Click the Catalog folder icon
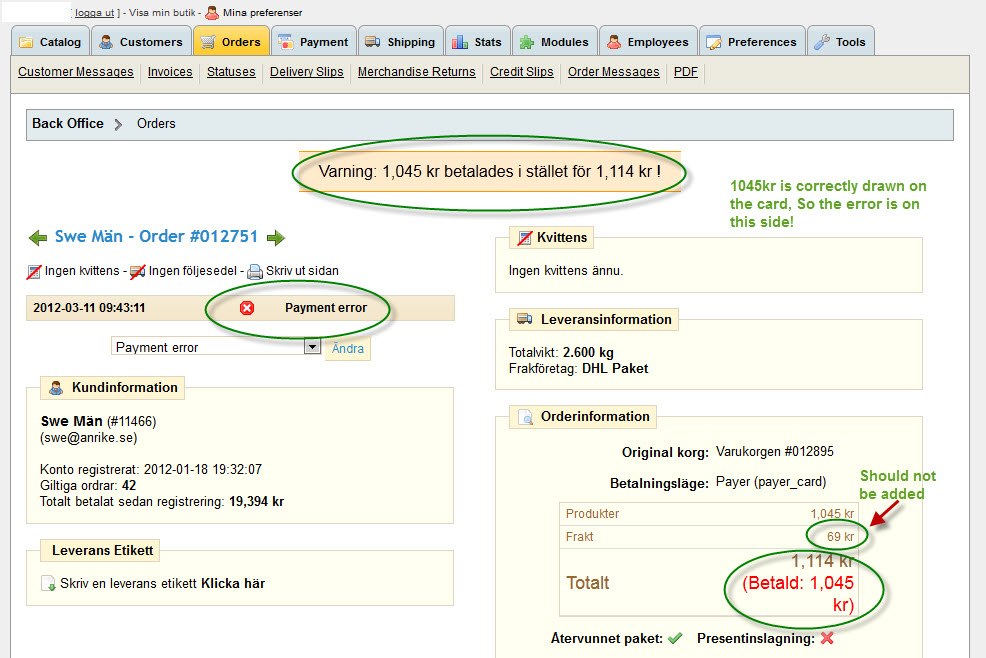The height and width of the screenshot is (658, 986). 26,42
